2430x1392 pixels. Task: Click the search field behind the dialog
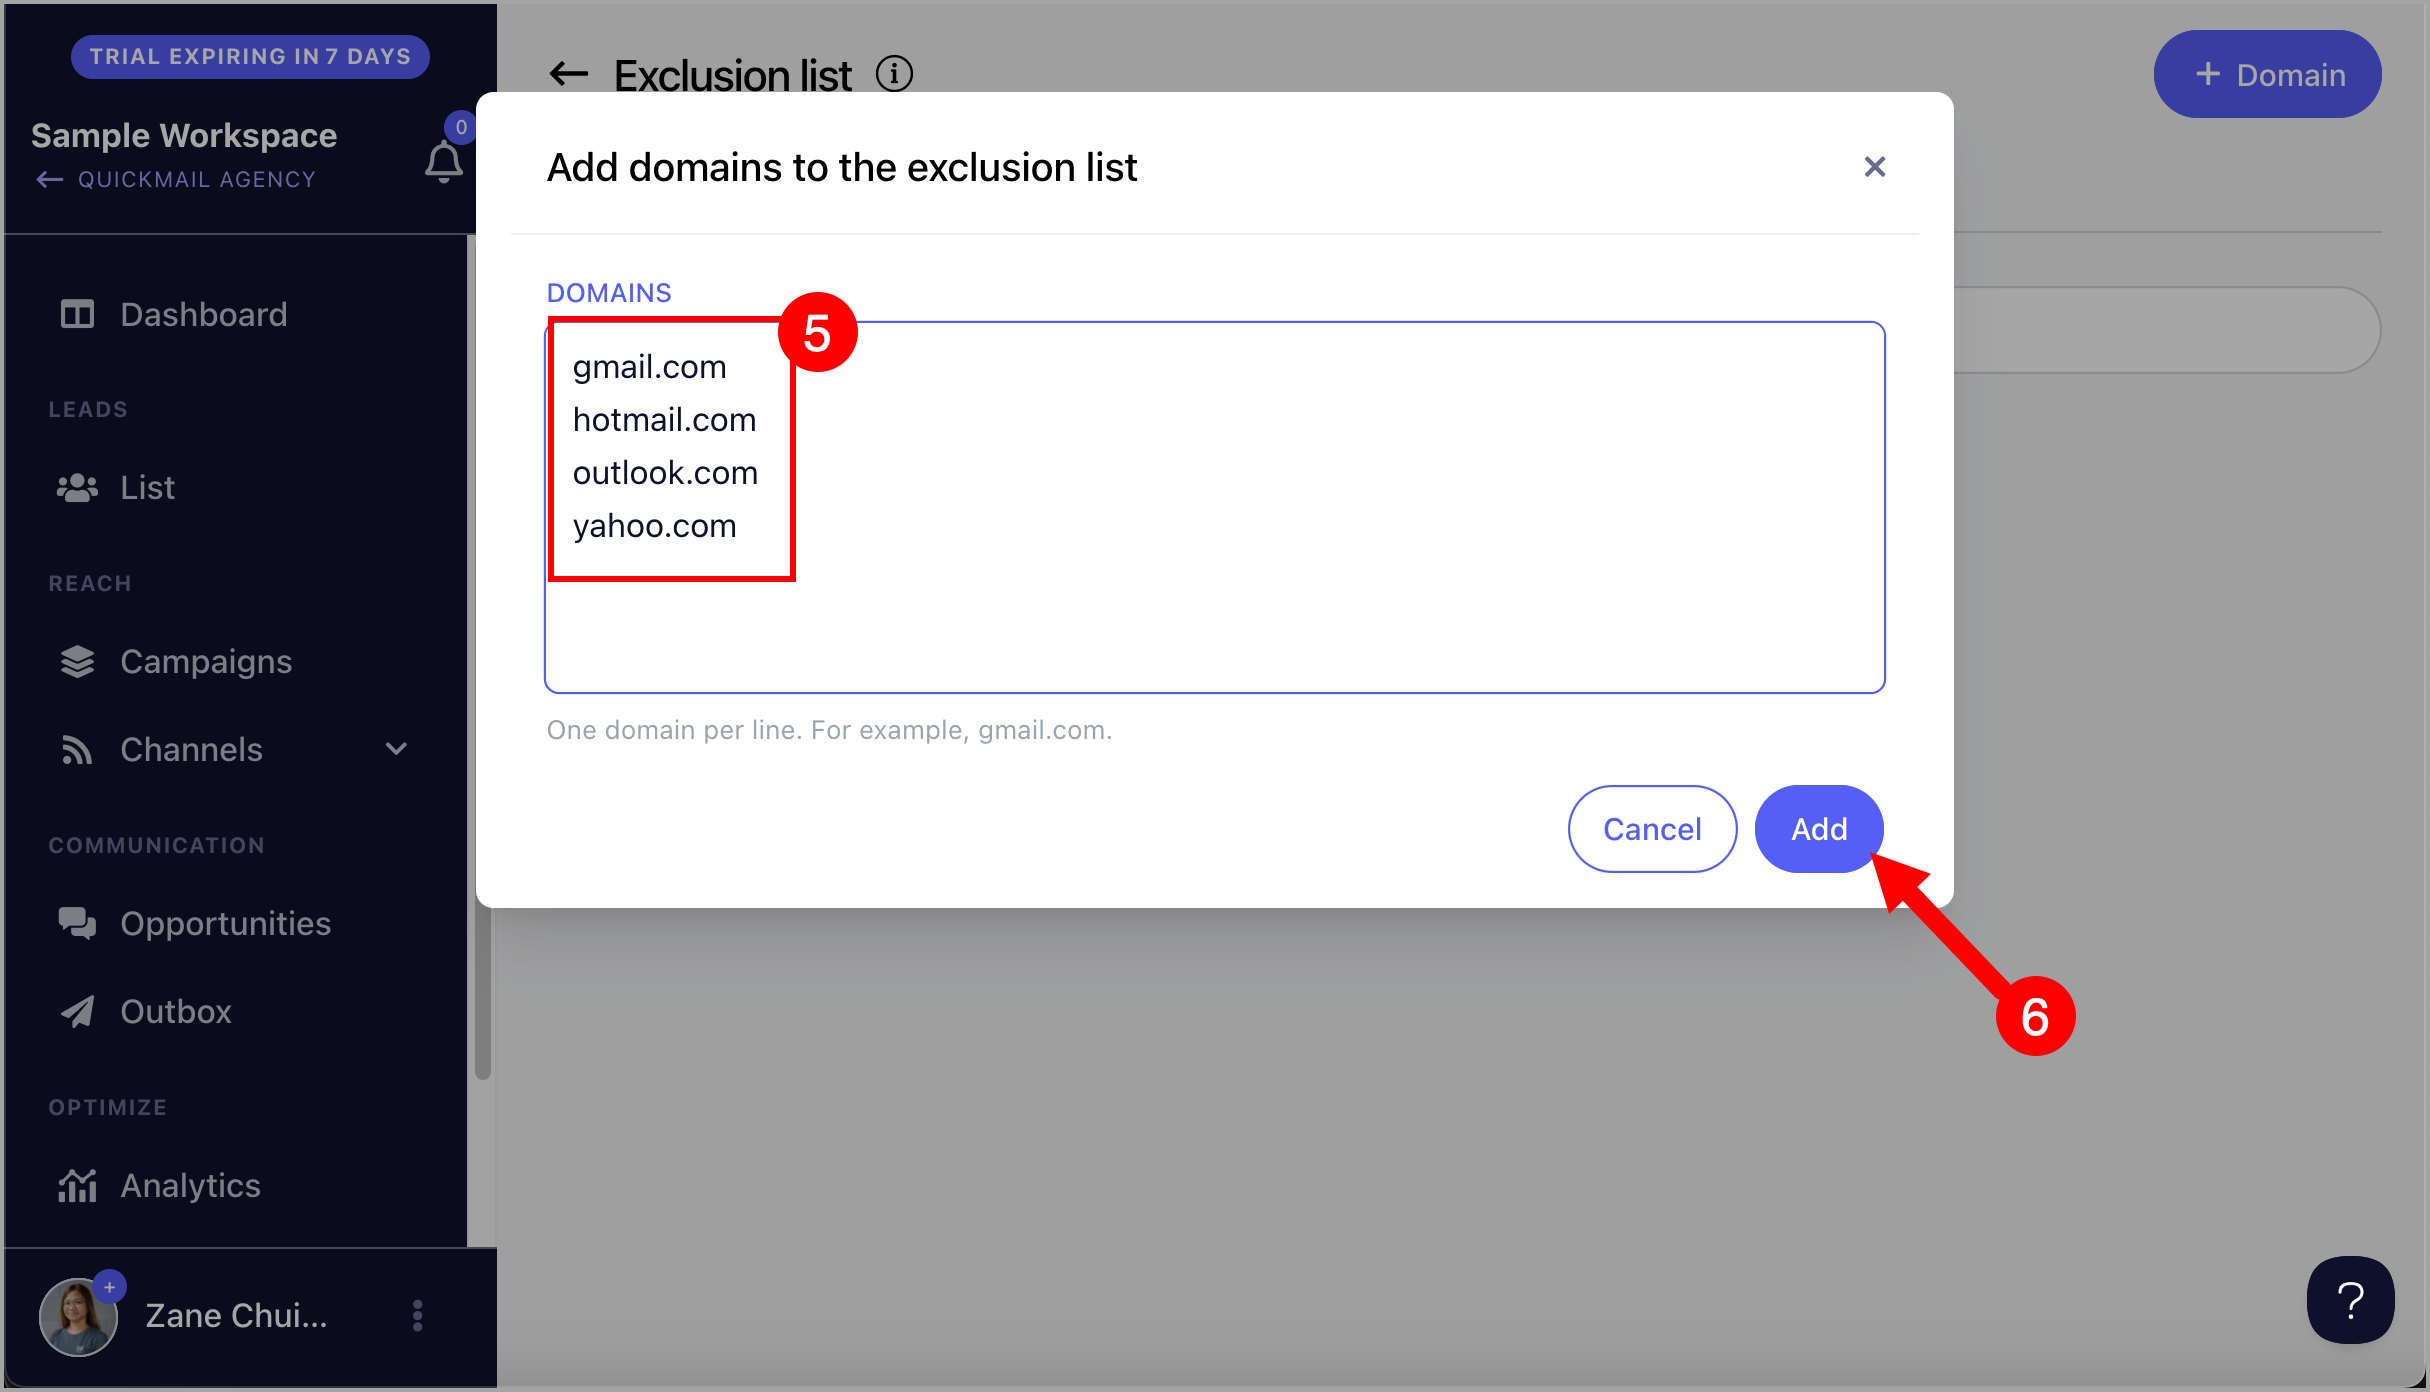[2166, 330]
